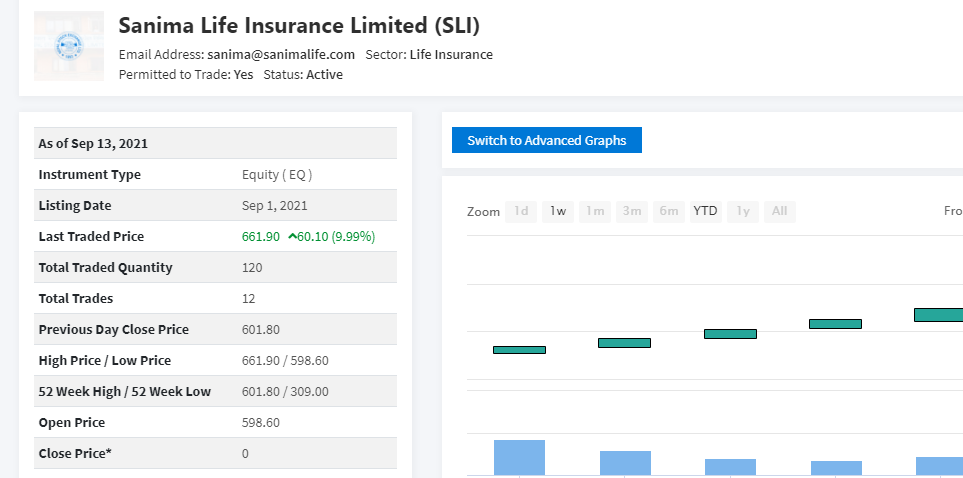Select the 1w zoom range
Image resolution: width=963 pixels, height=478 pixels.
pyautogui.click(x=558, y=211)
